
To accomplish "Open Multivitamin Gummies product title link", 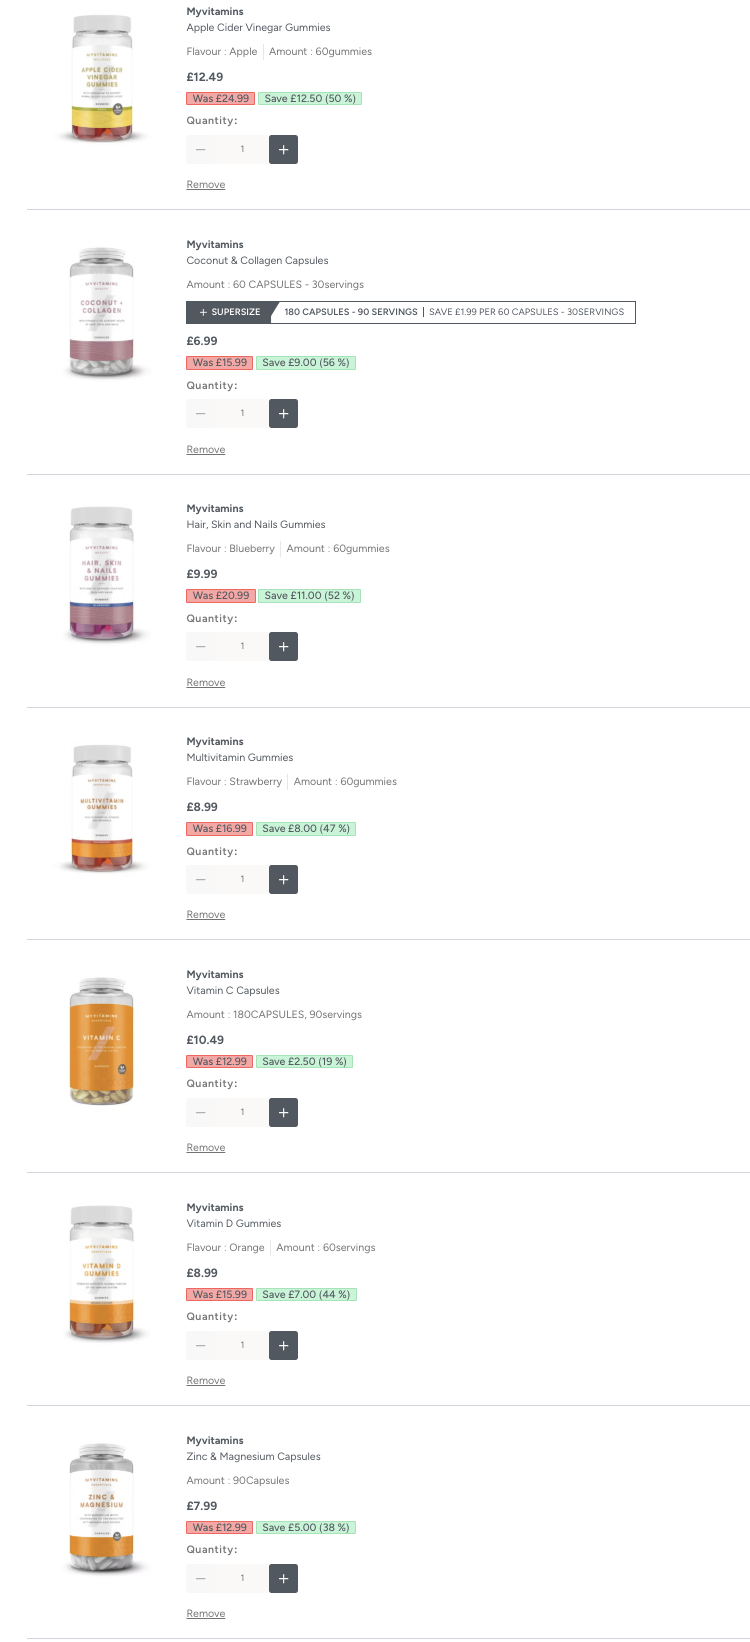I will coord(240,758).
